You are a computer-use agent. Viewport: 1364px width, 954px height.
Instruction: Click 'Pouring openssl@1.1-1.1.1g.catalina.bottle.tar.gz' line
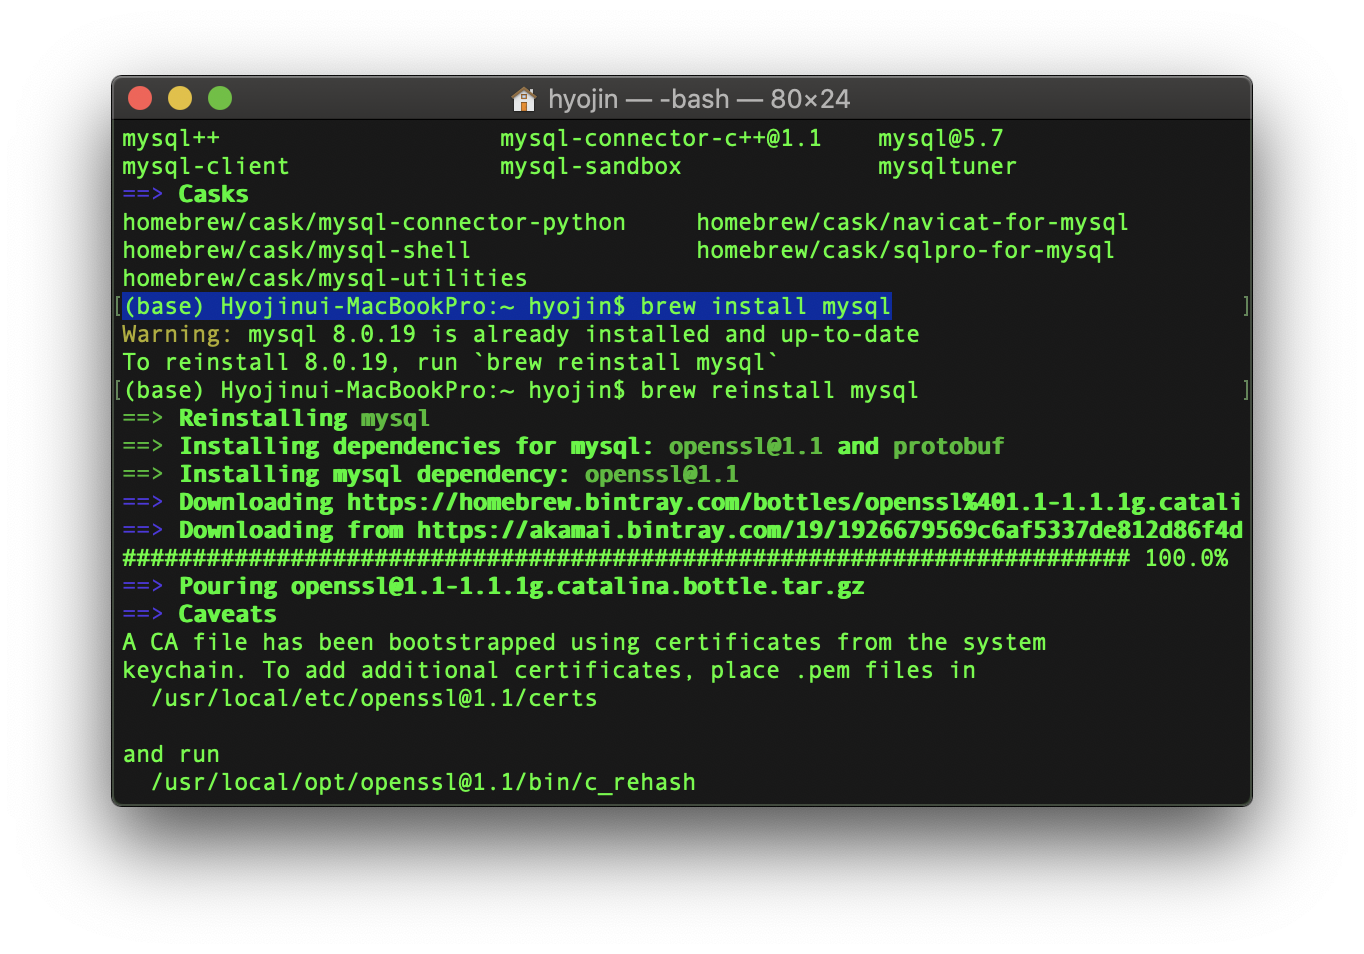[x=493, y=586]
